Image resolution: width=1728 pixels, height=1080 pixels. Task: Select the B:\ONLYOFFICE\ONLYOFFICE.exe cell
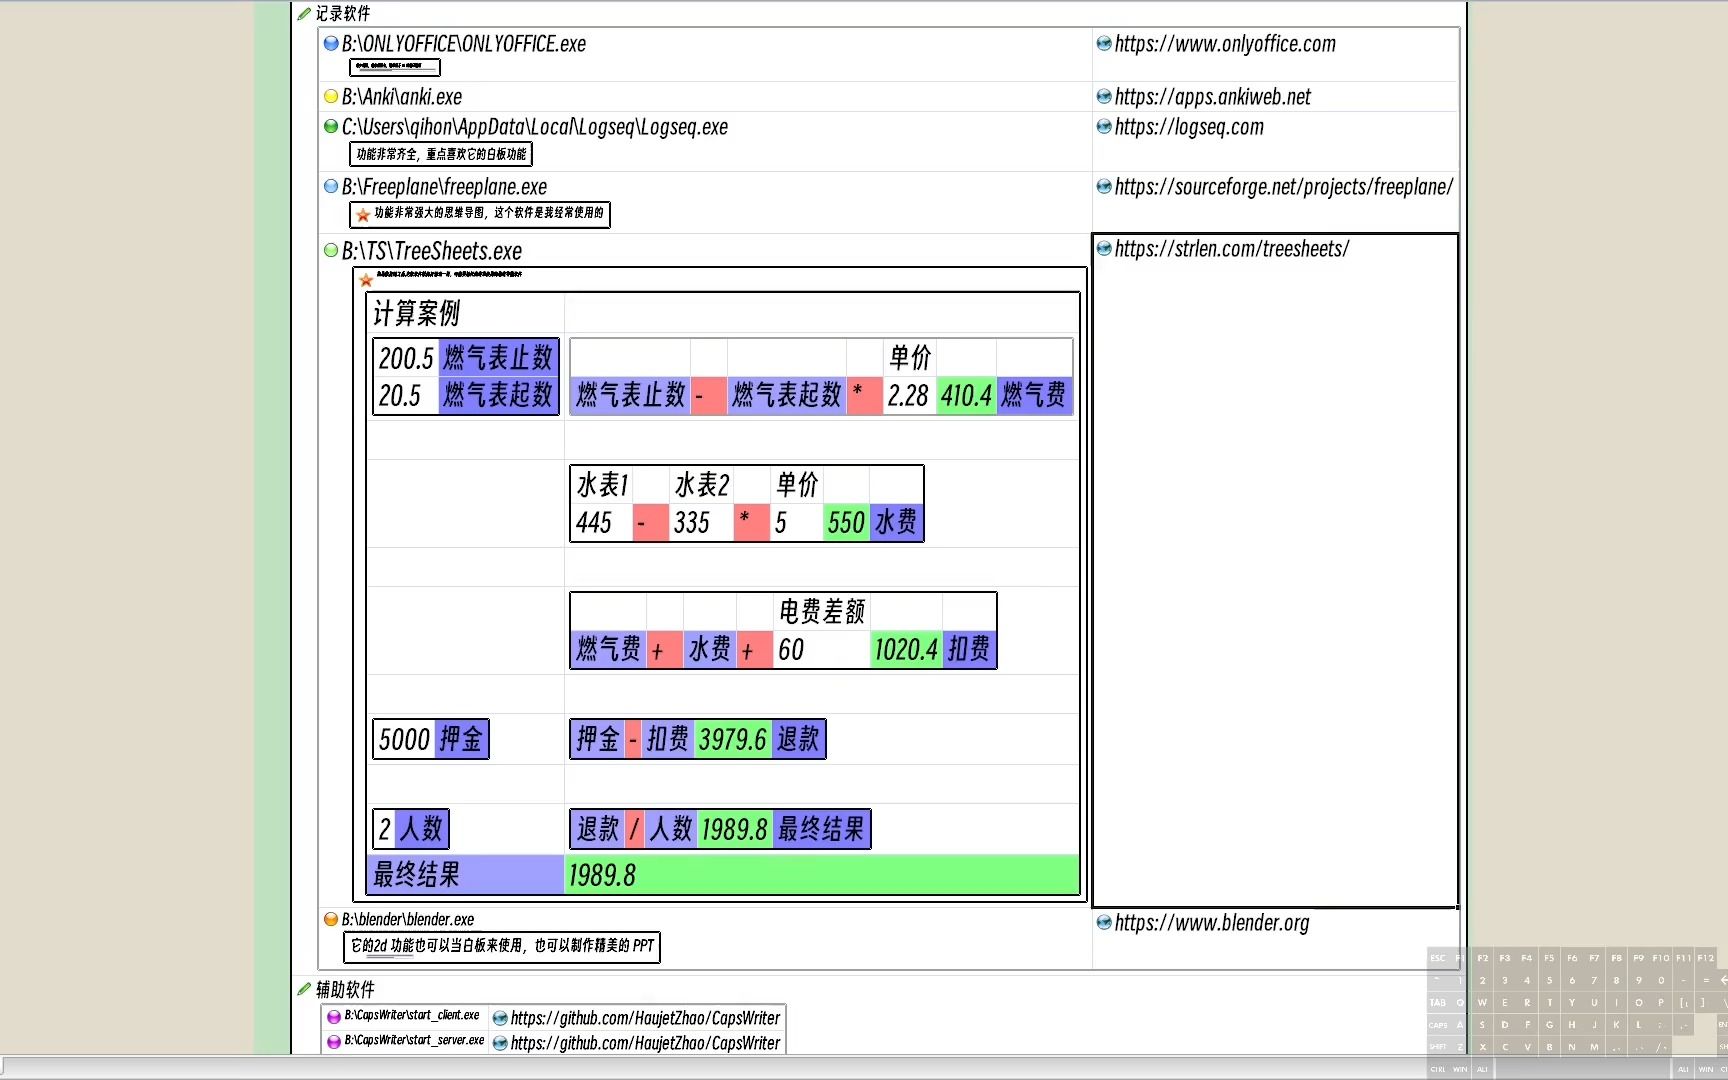coord(464,44)
